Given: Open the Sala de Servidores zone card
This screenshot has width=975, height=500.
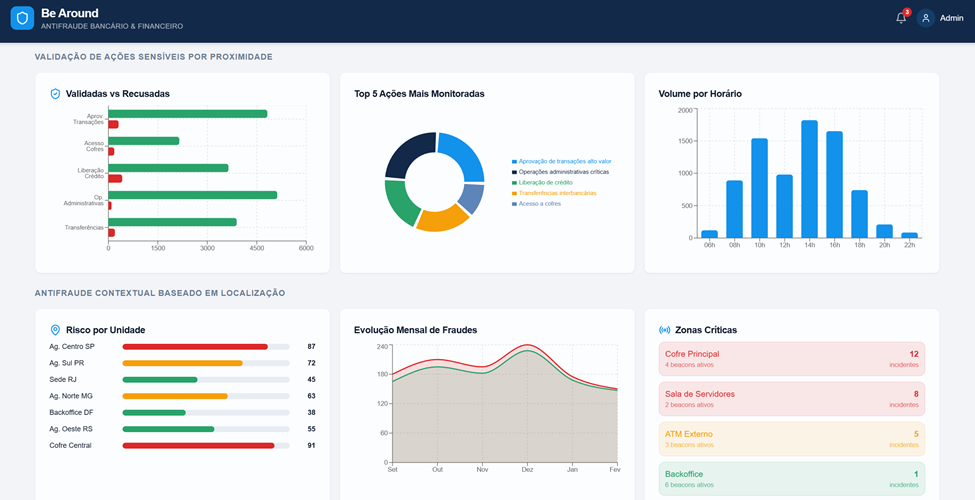Looking at the screenshot, I should pyautogui.click(x=792, y=399).
